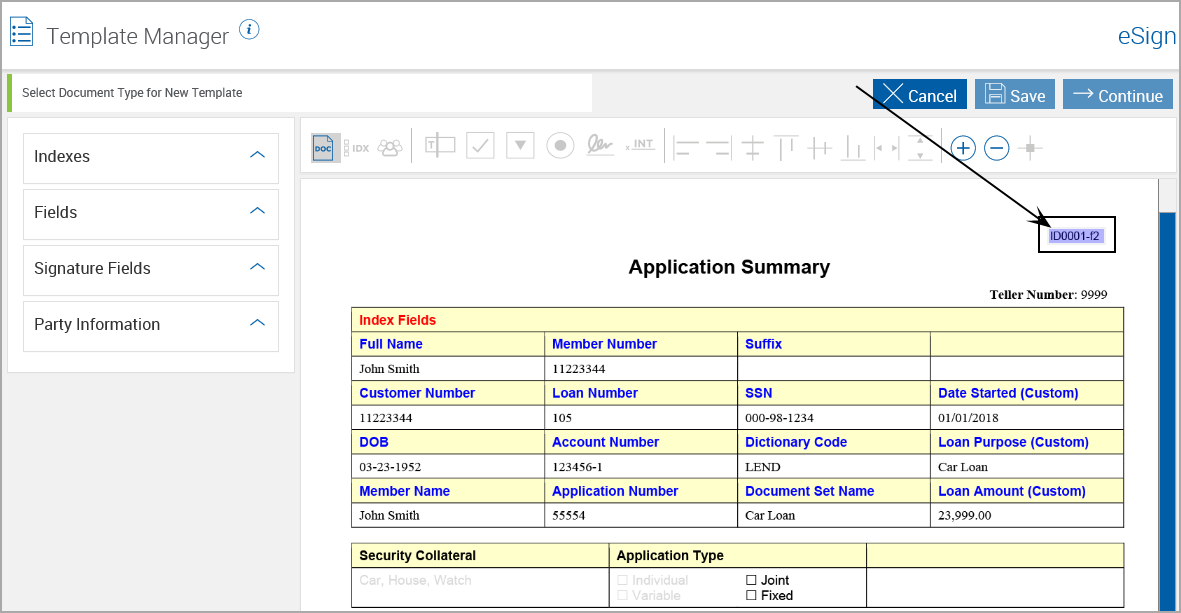Viewport: 1181px width, 613px height.
Task: Collapse the Fields panel chevron
Action: pos(258,211)
